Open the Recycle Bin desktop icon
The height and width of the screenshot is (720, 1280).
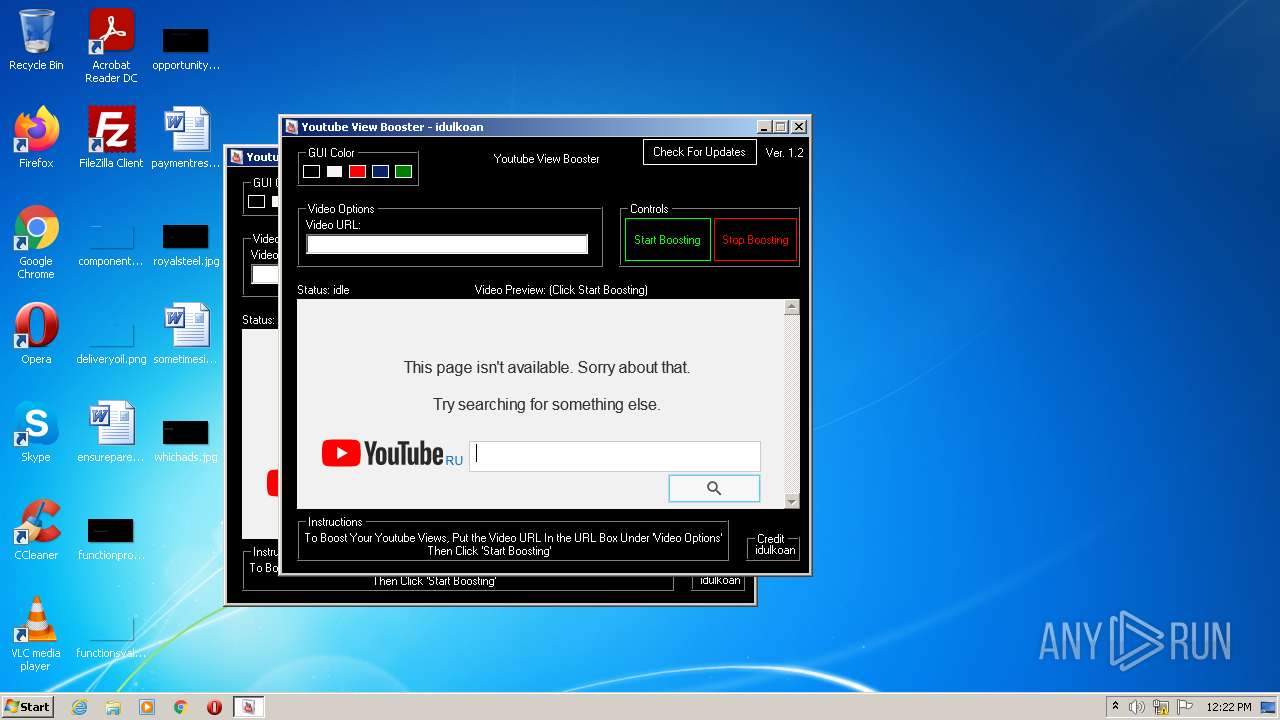36,40
